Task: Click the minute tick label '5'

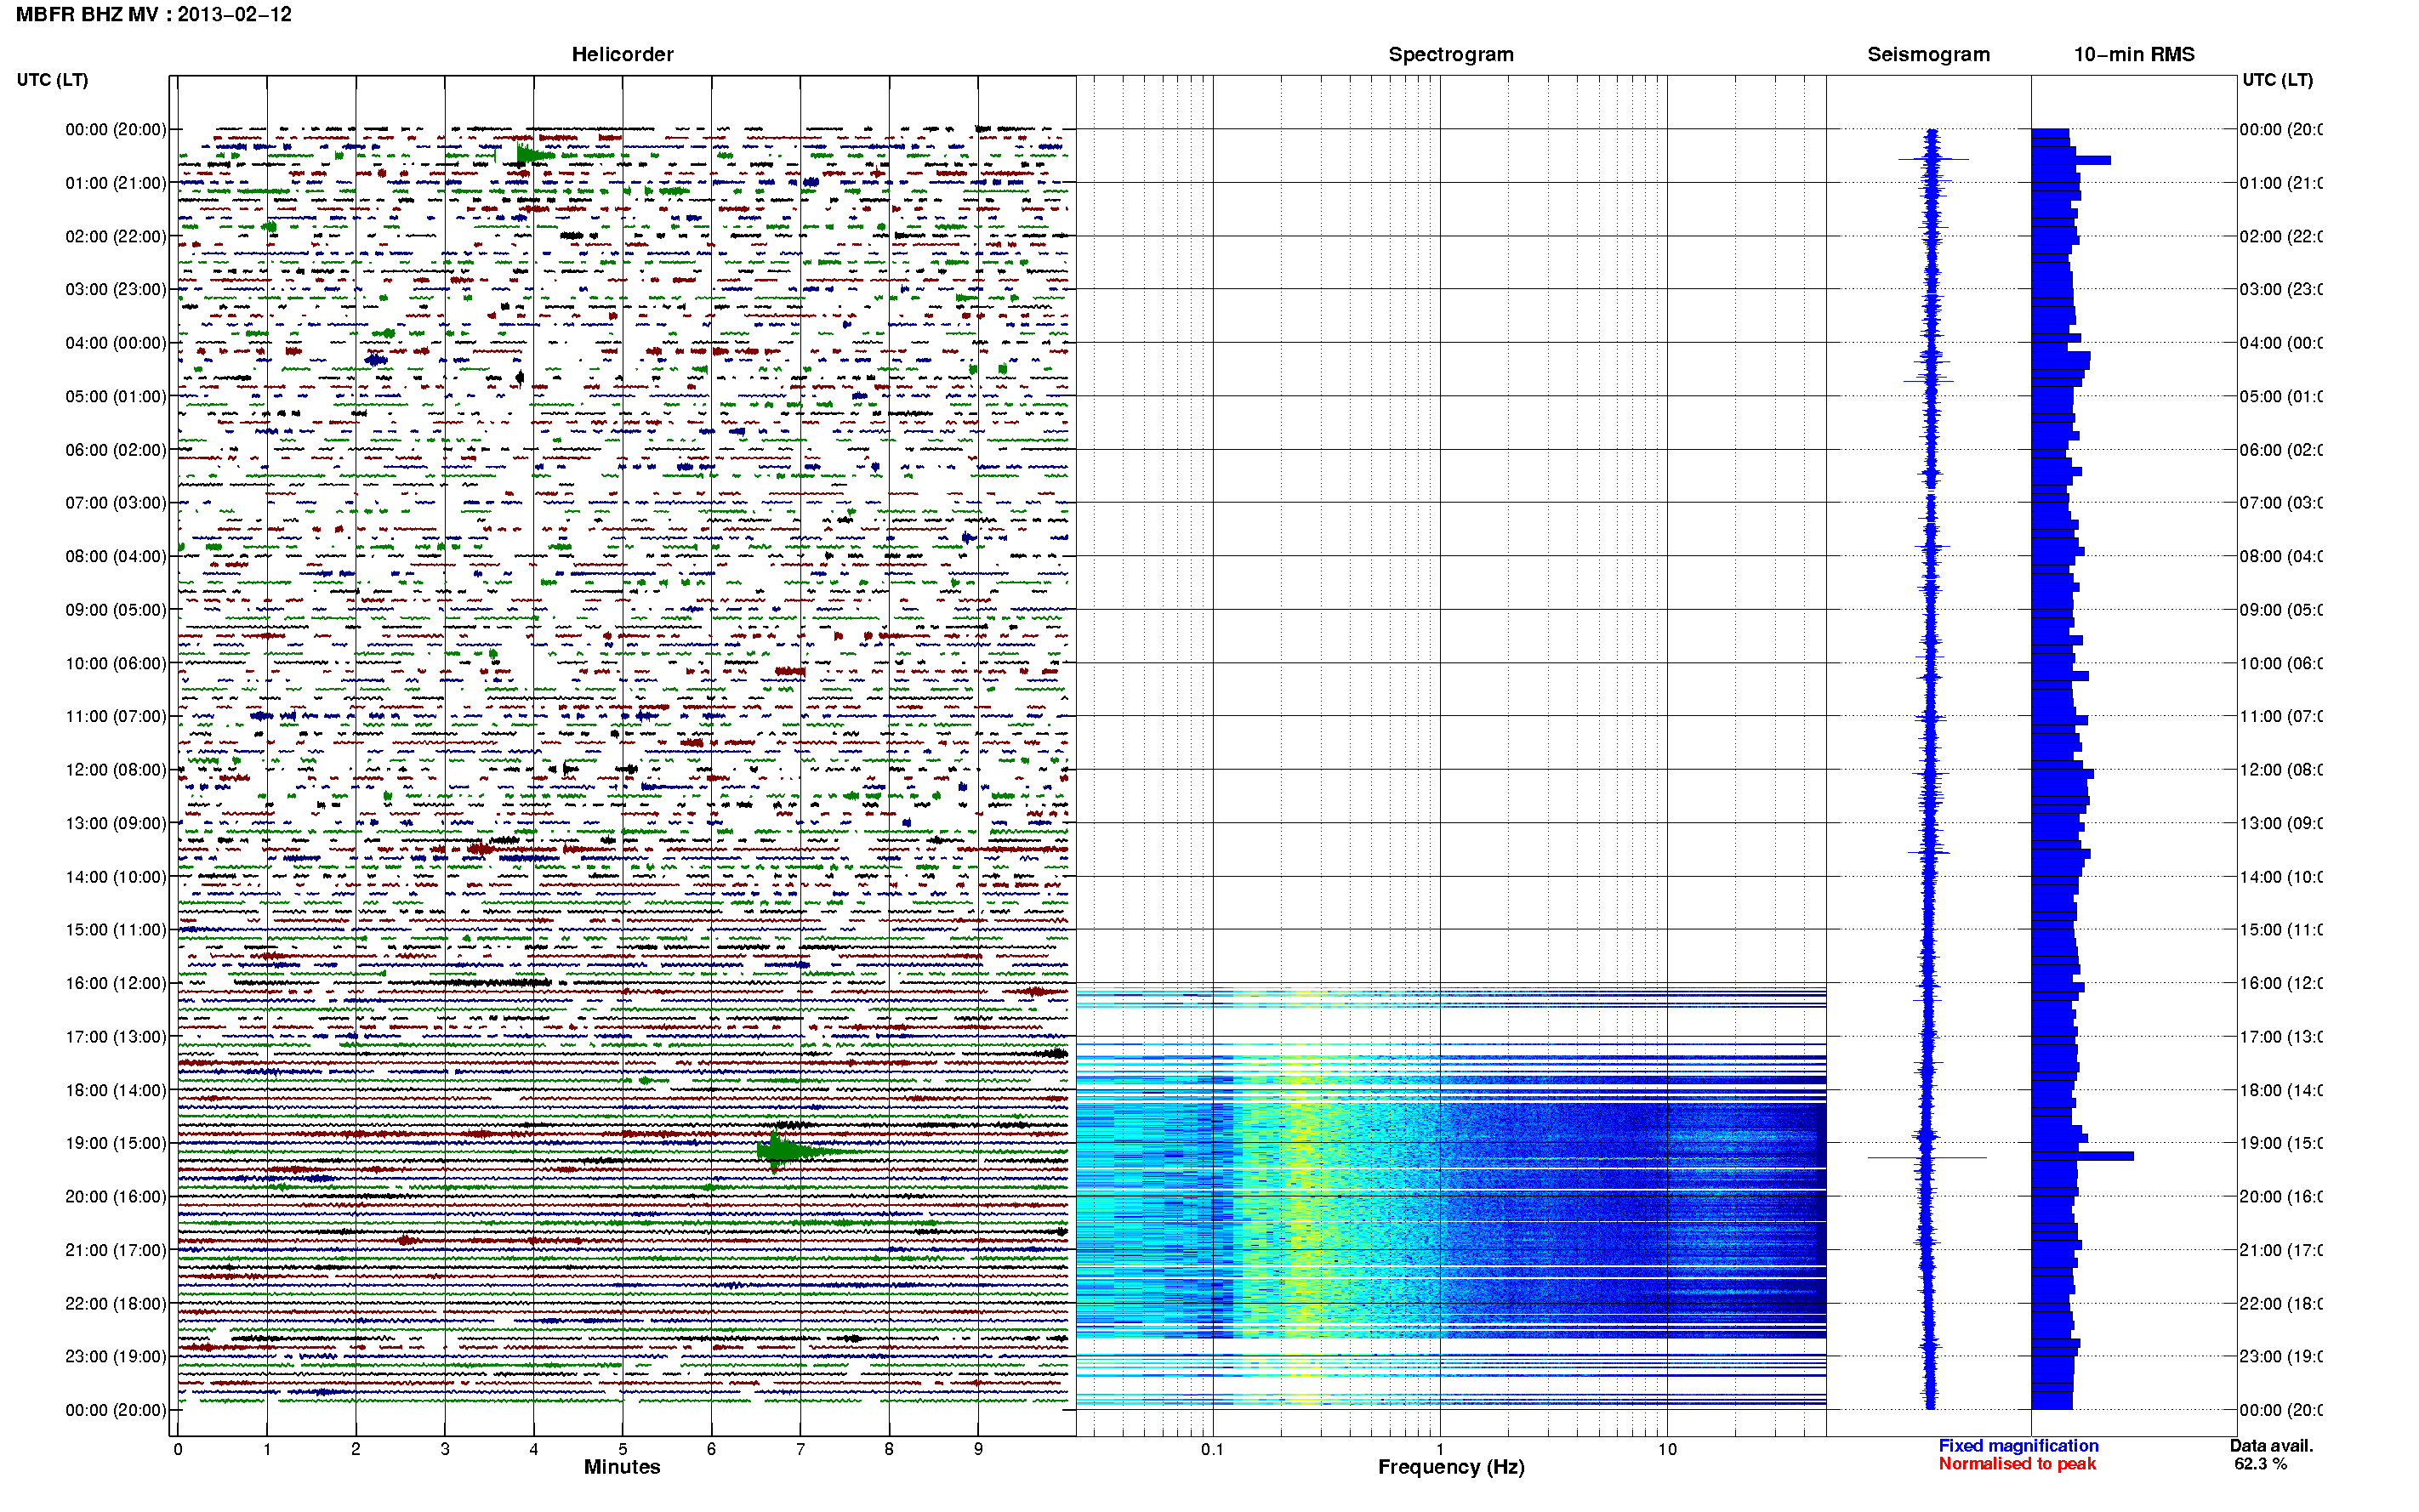Action: coord(622,1449)
